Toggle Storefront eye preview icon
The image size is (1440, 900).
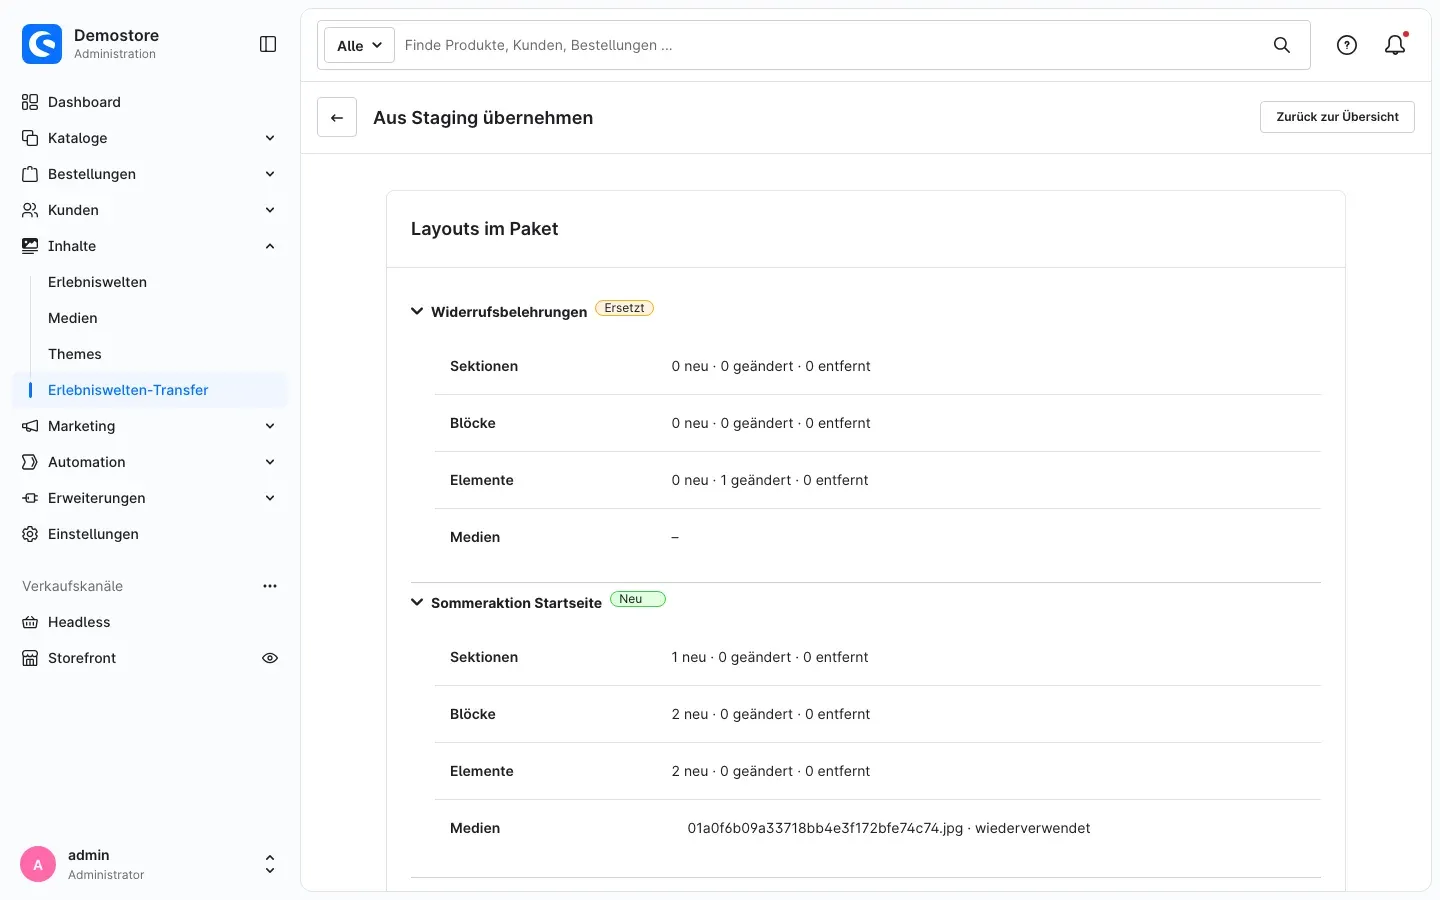point(270,658)
